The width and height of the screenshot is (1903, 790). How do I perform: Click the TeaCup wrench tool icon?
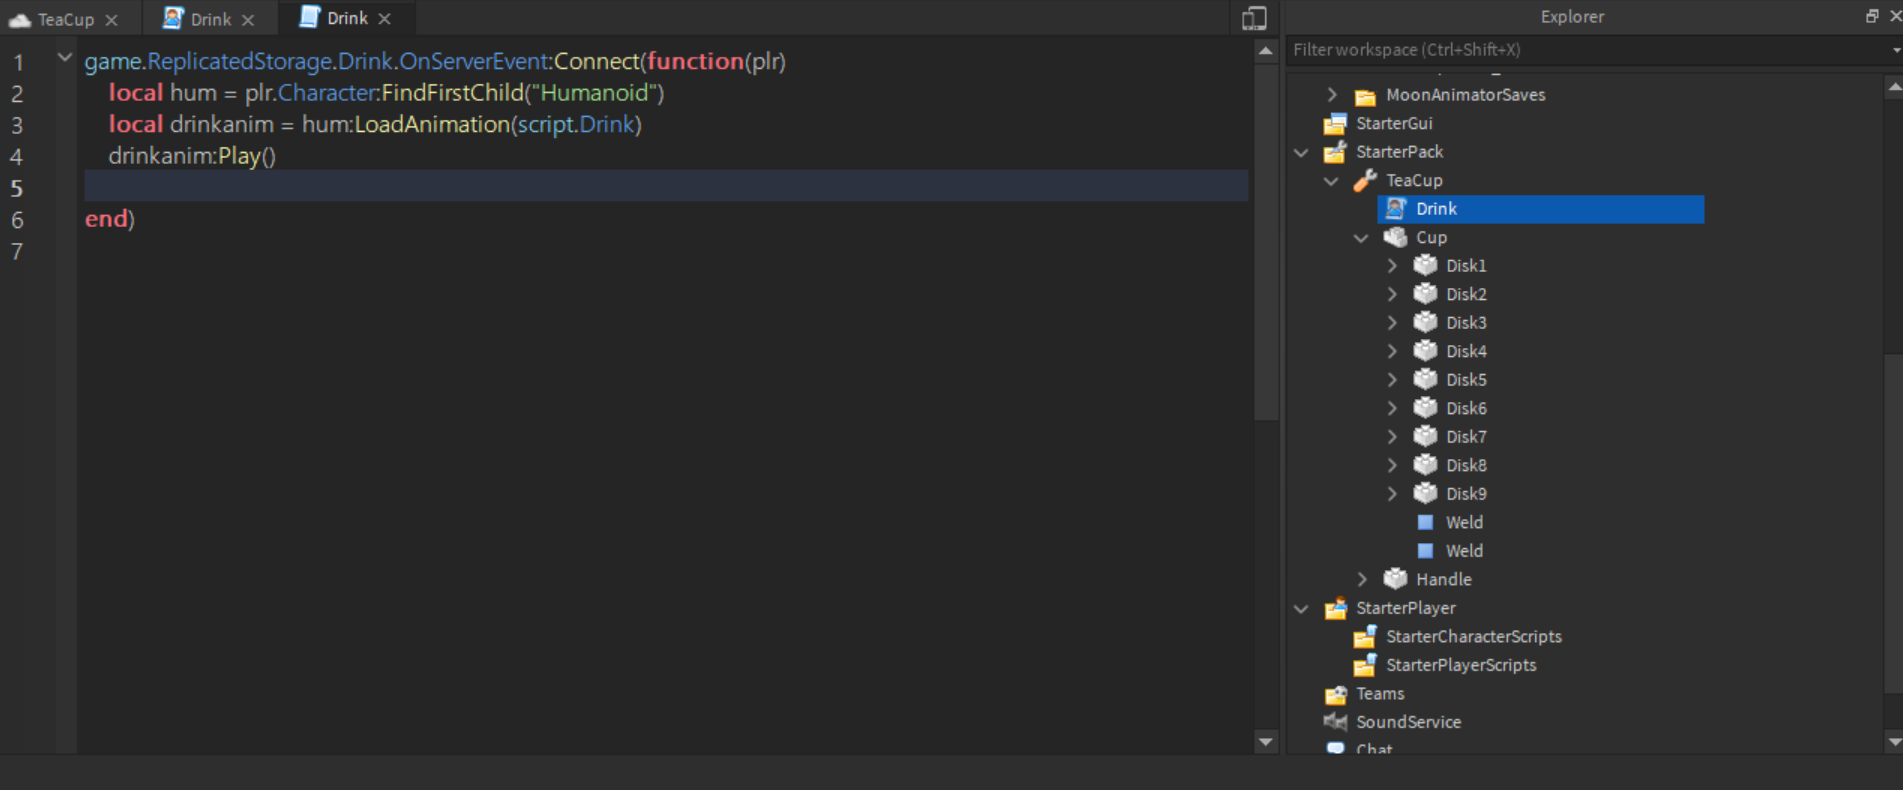tap(1365, 180)
